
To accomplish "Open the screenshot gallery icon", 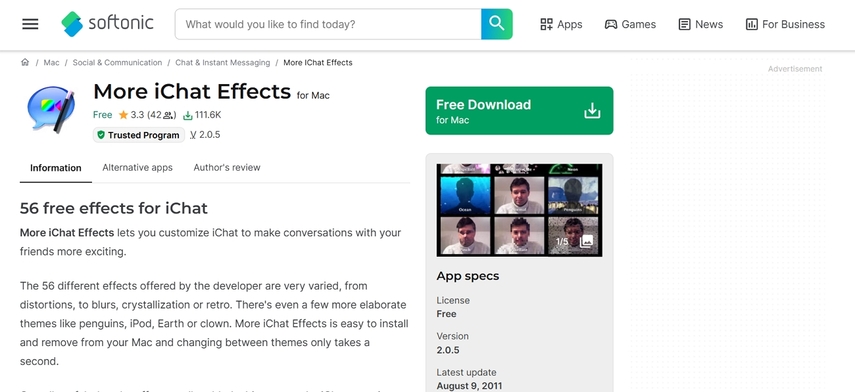I will (x=586, y=241).
